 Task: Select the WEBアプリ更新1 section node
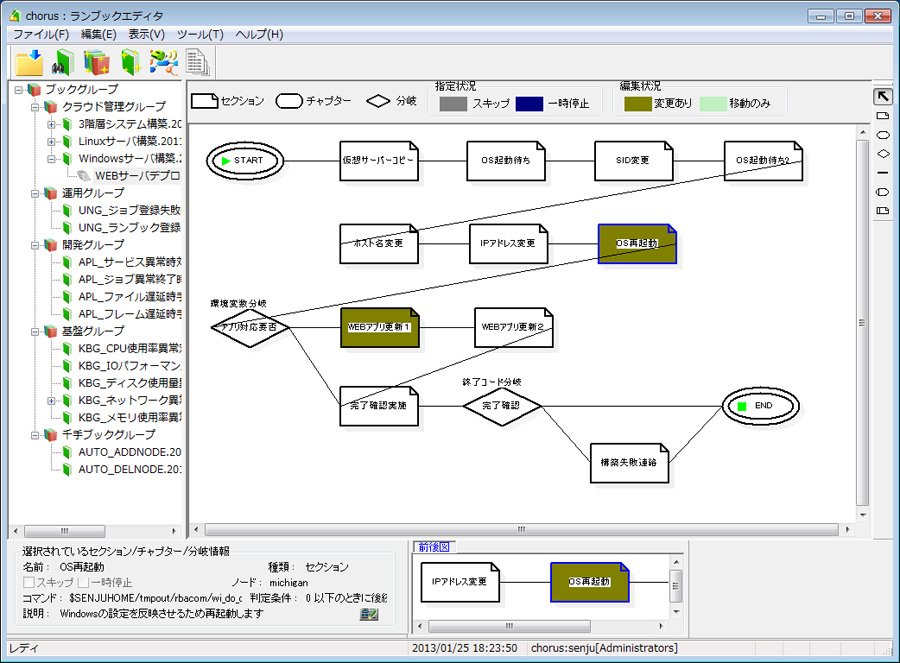click(x=379, y=327)
